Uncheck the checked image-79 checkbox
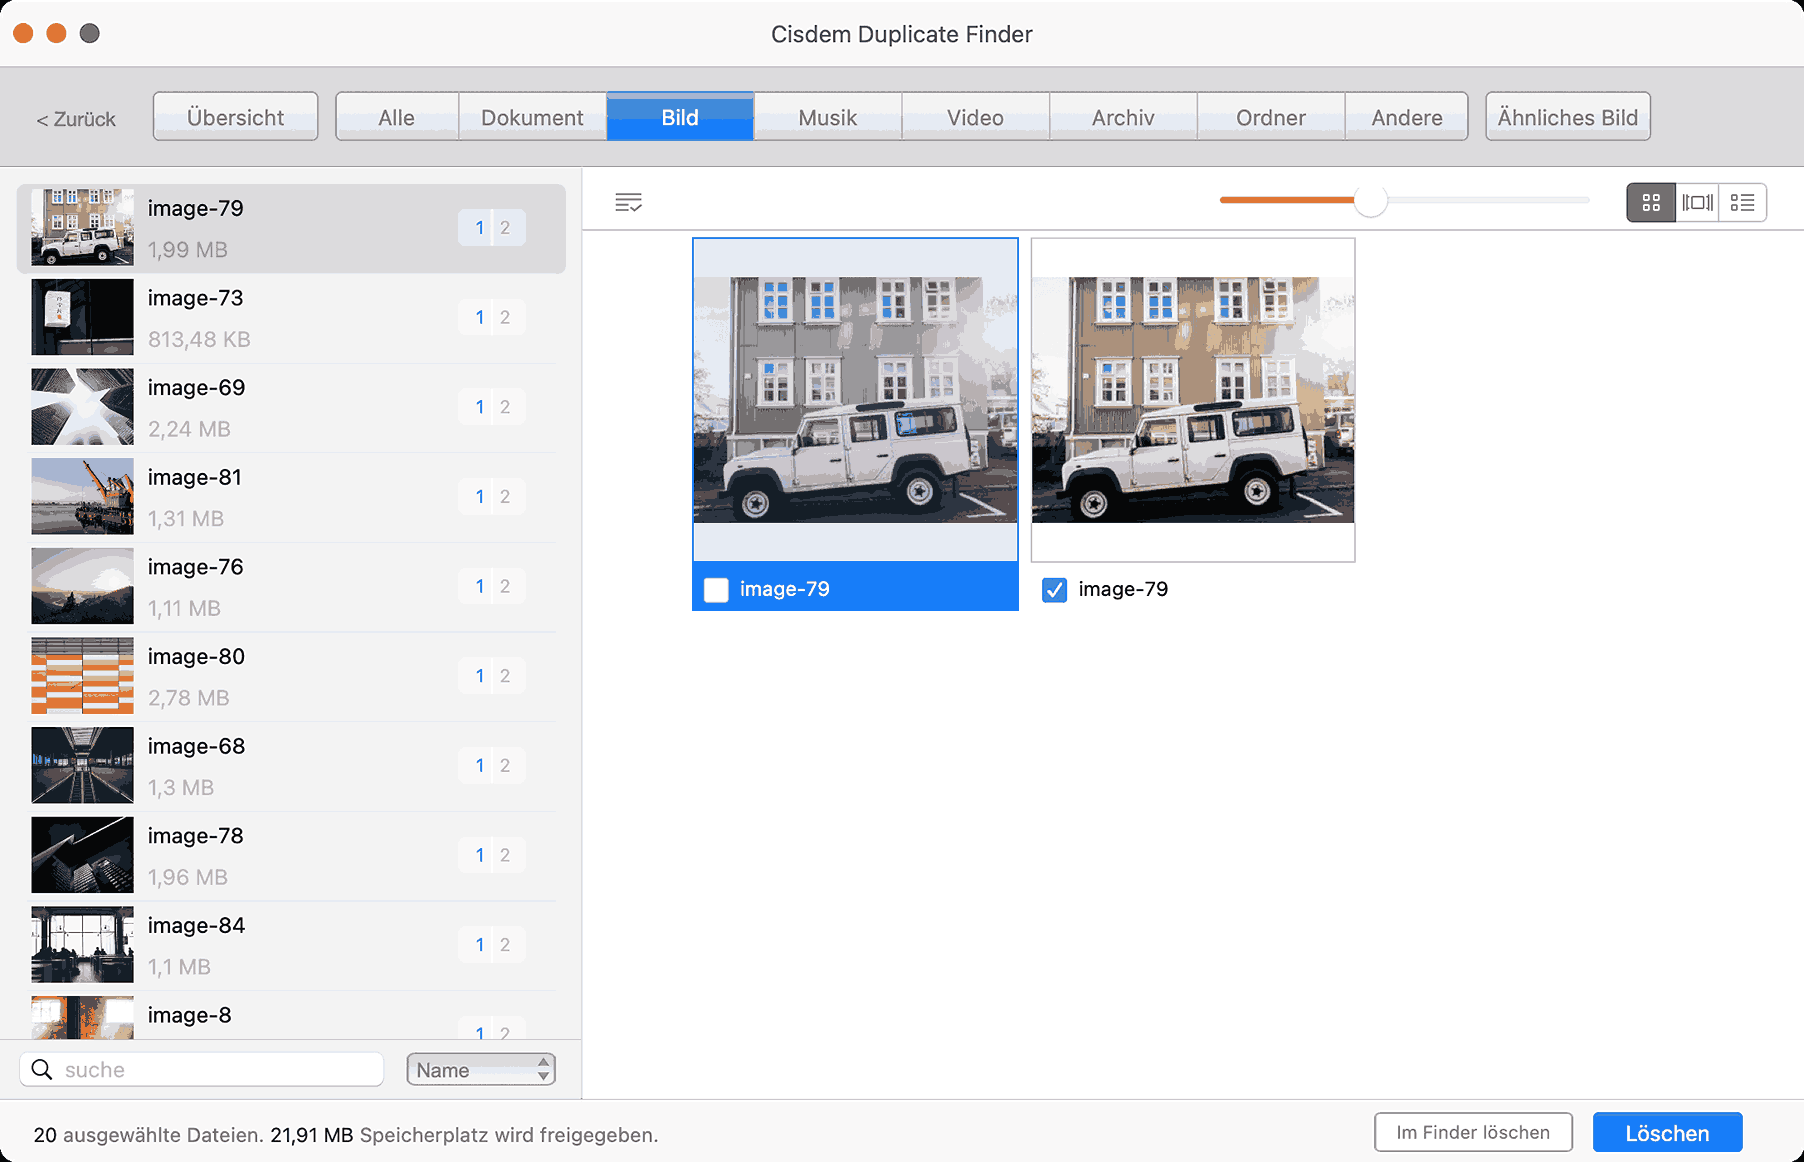This screenshot has width=1804, height=1162. (1054, 590)
